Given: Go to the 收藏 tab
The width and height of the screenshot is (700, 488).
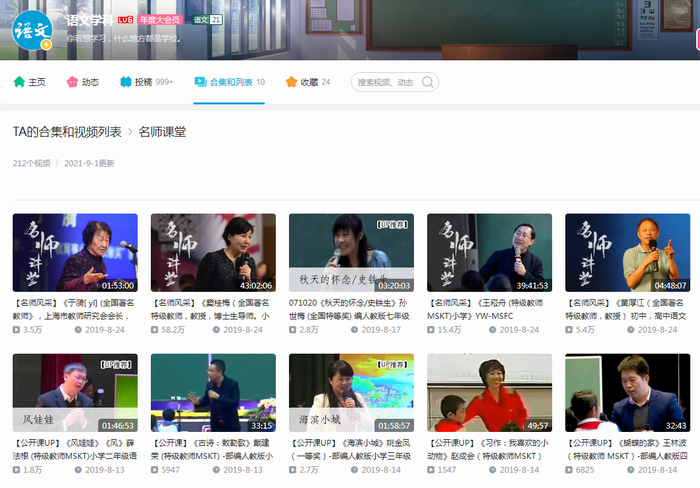Looking at the screenshot, I should (309, 82).
